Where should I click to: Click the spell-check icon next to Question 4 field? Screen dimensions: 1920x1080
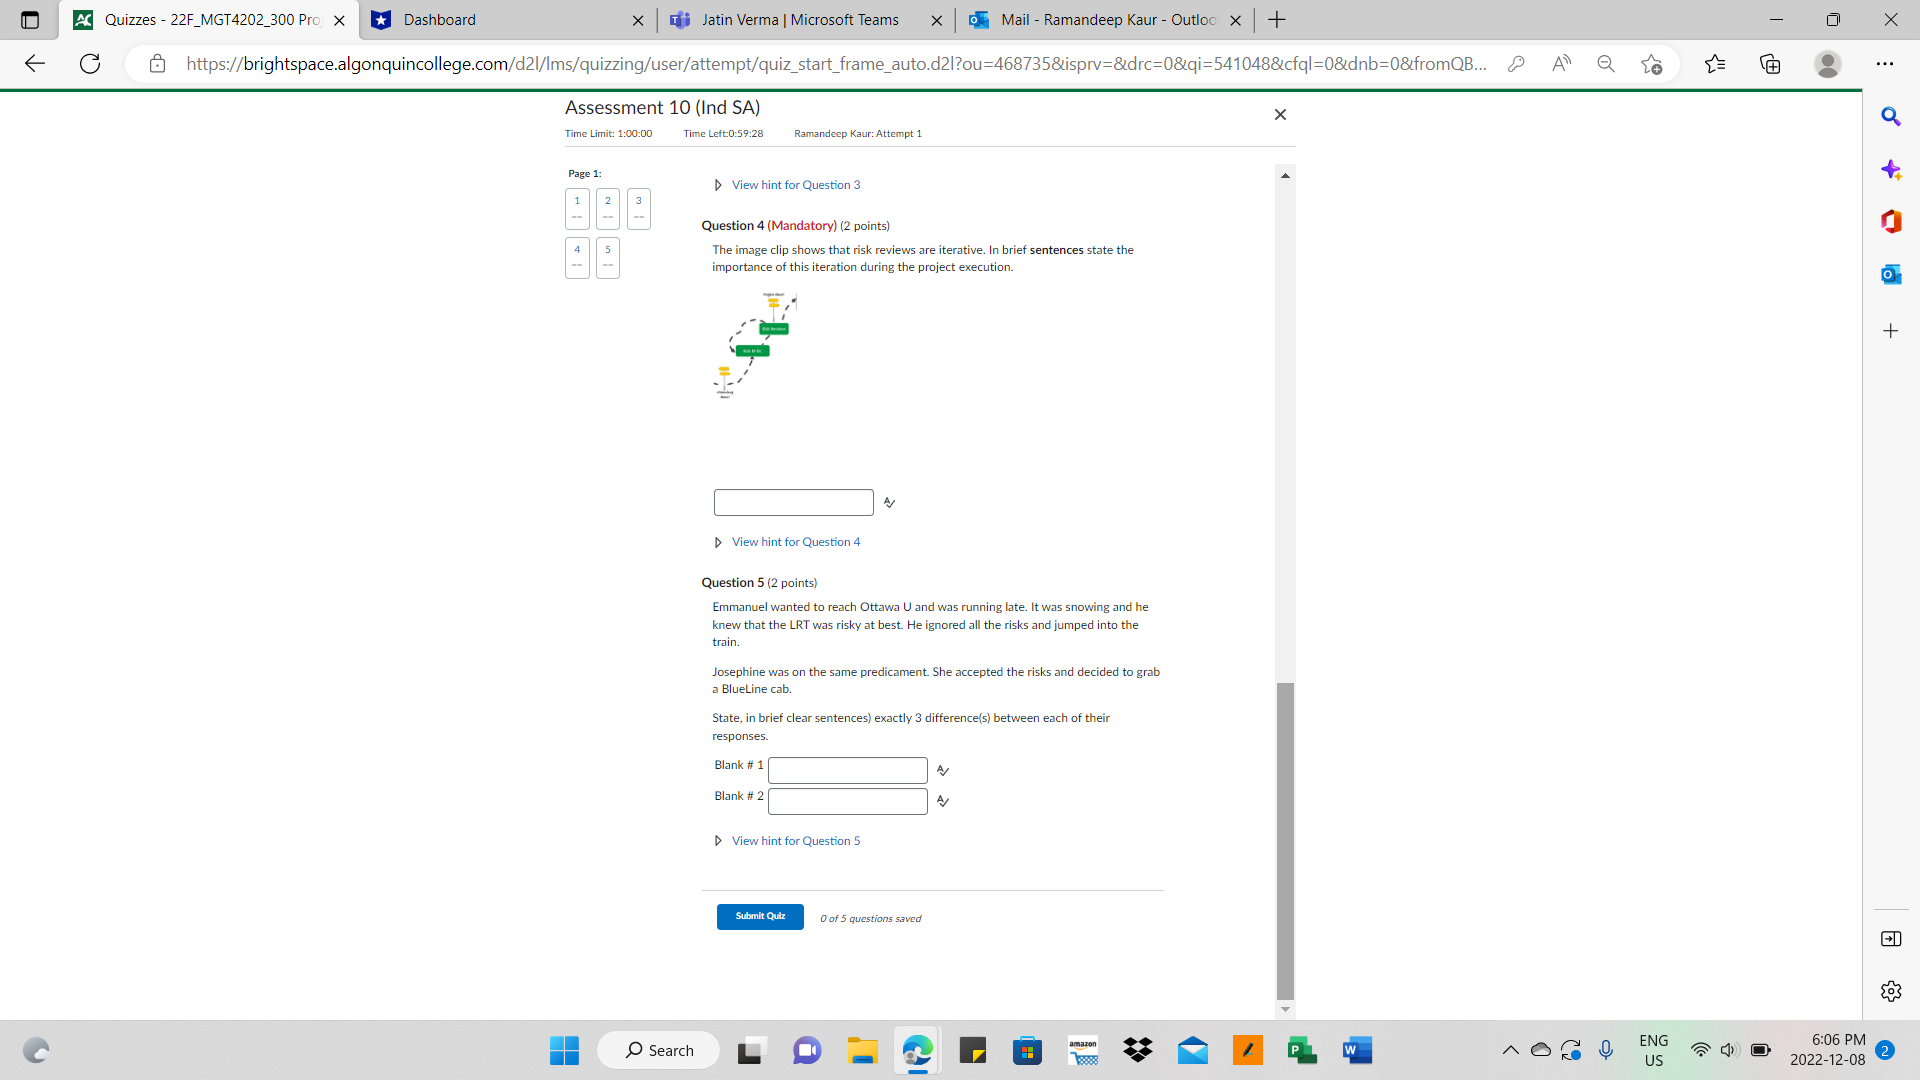click(889, 502)
